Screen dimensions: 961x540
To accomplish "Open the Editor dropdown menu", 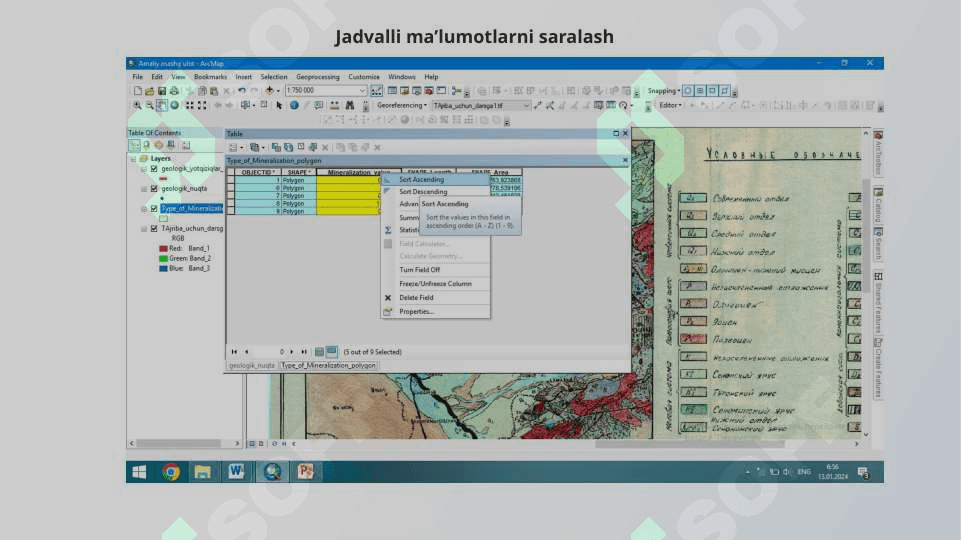I will pyautogui.click(x=670, y=105).
